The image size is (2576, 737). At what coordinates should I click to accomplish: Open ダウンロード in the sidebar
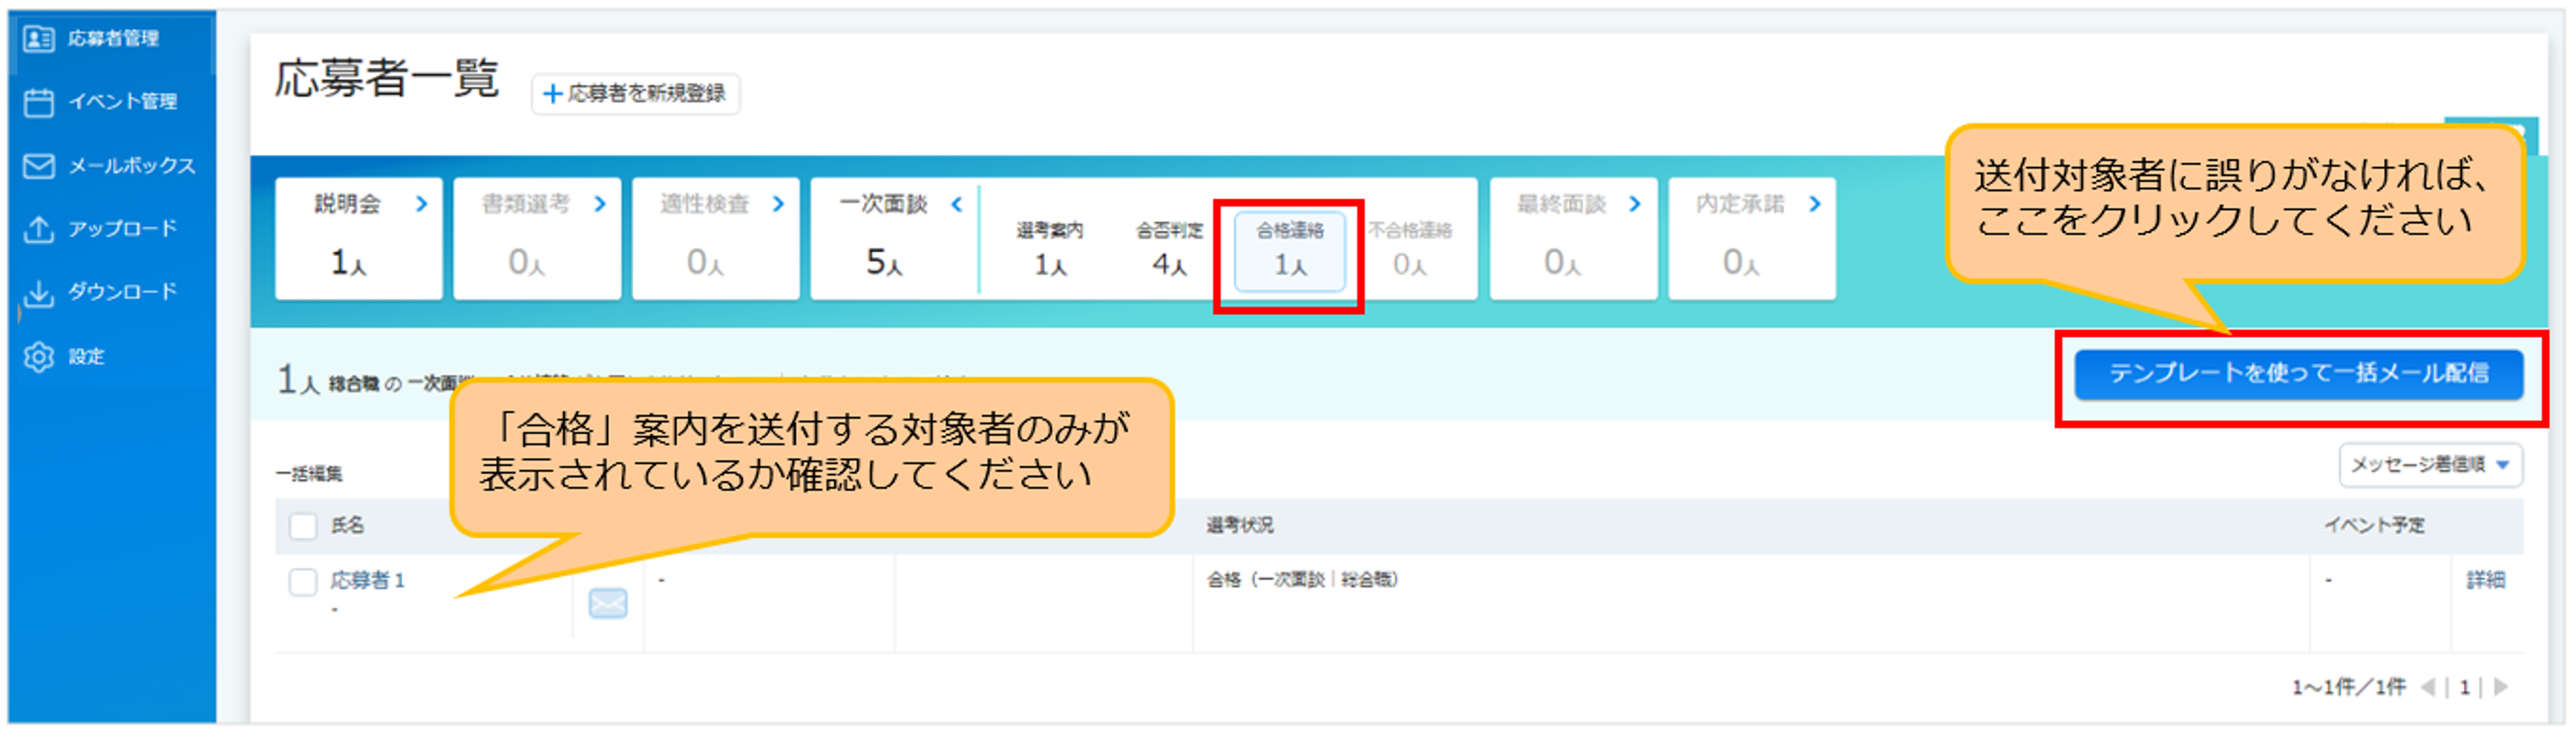click(112, 292)
